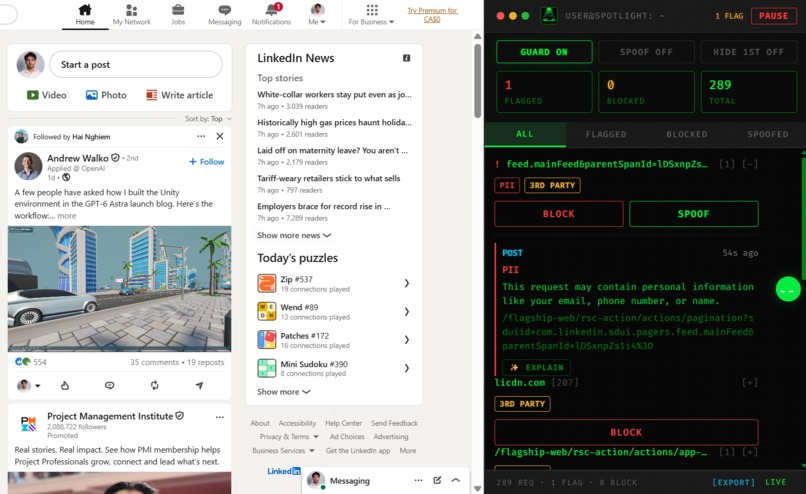Image resolution: width=806 pixels, height=494 pixels.
Task: Click the Spotlight app logo icon
Action: pyautogui.click(x=549, y=15)
